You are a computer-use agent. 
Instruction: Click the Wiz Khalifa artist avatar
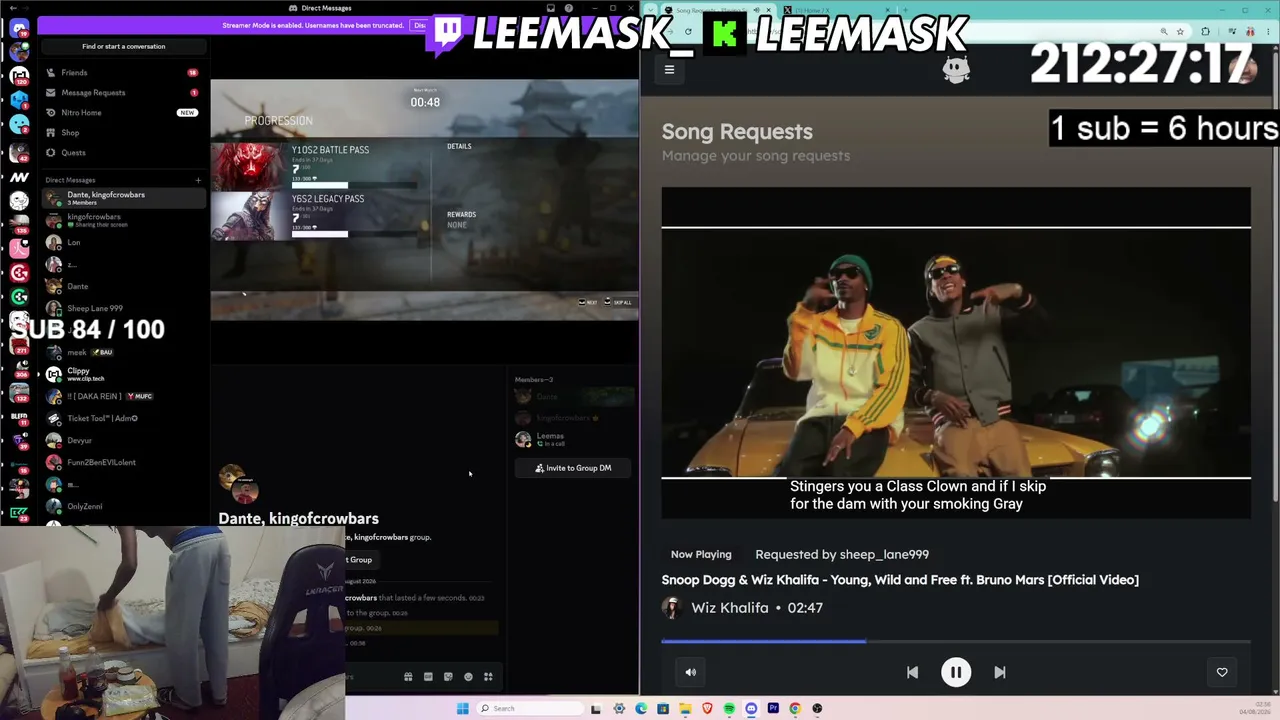[672, 608]
